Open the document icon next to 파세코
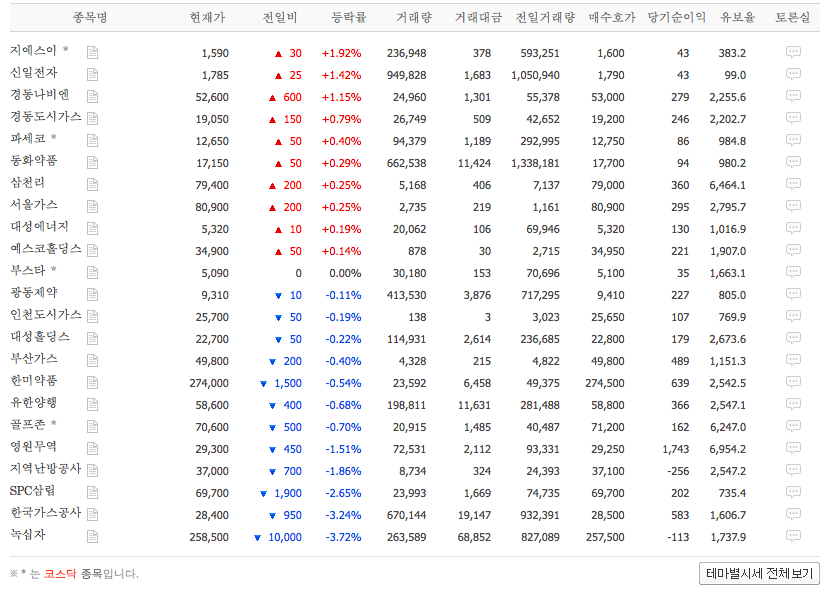Image resolution: width=827 pixels, height=589 pixels. point(92,140)
